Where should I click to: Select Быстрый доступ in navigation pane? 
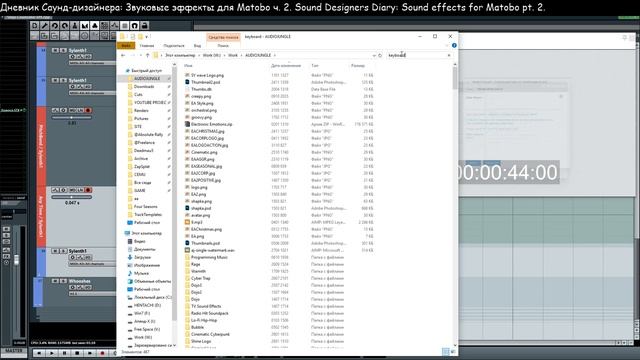tap(147, 71)
